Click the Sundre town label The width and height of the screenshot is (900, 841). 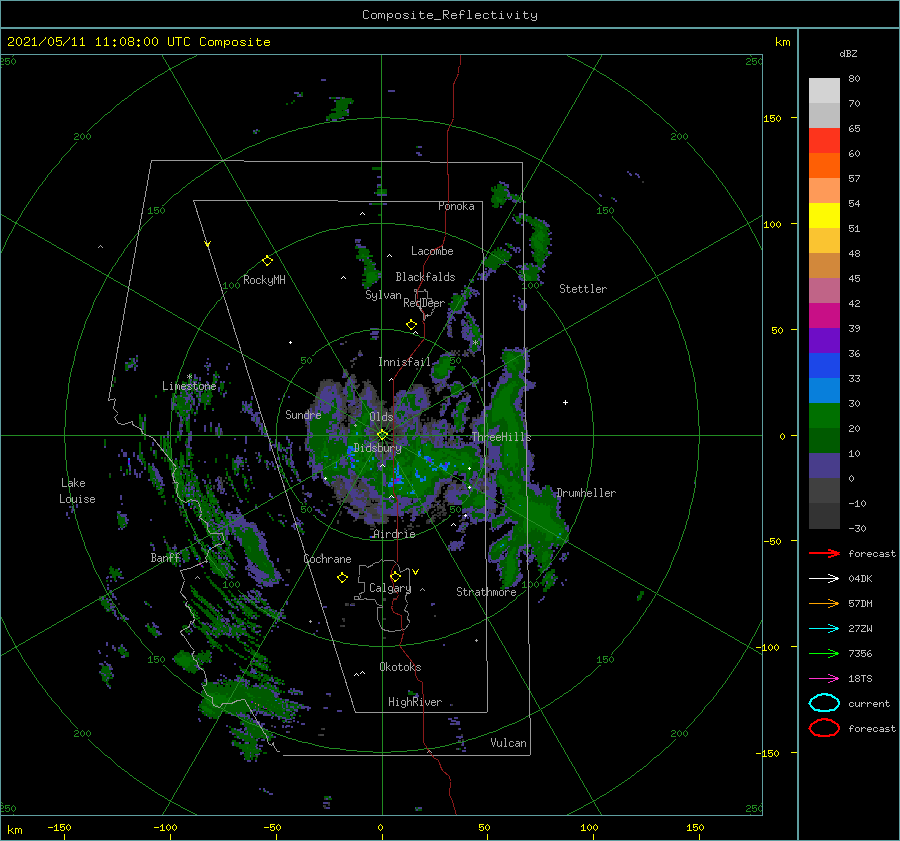pos(303,415)
